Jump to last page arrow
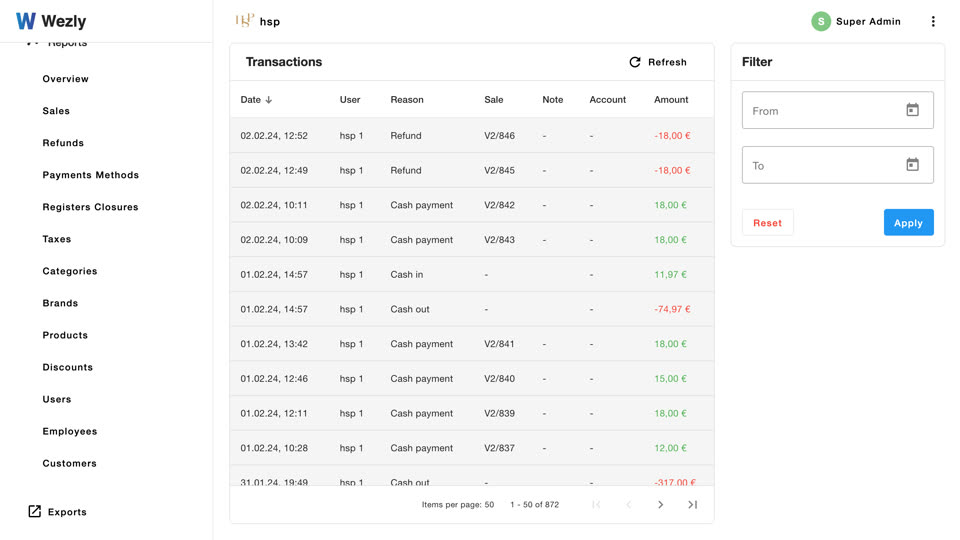Screen dimensions: 960x540 [x=692, y=504]
